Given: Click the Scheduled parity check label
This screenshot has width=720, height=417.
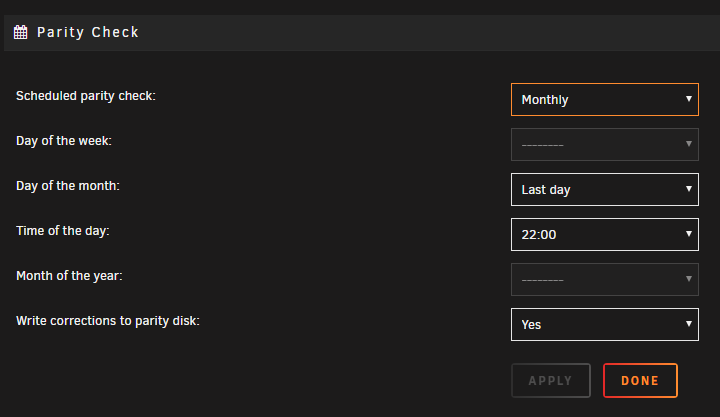Looking at the screenshot, I should pos(86,96).
